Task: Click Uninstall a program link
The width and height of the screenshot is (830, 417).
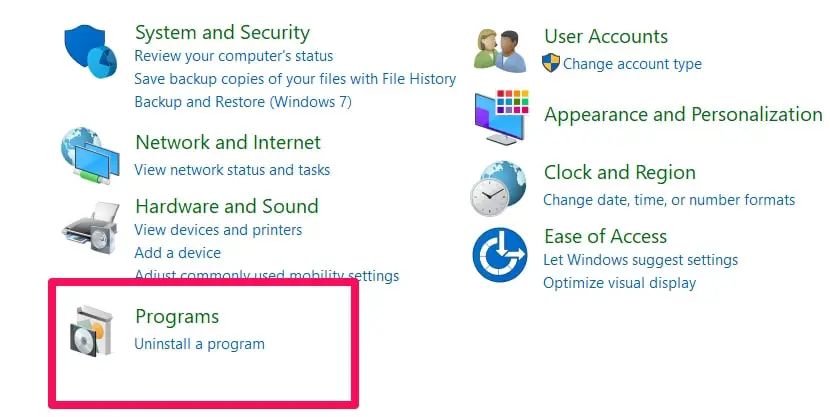Action: pos(199,344)
